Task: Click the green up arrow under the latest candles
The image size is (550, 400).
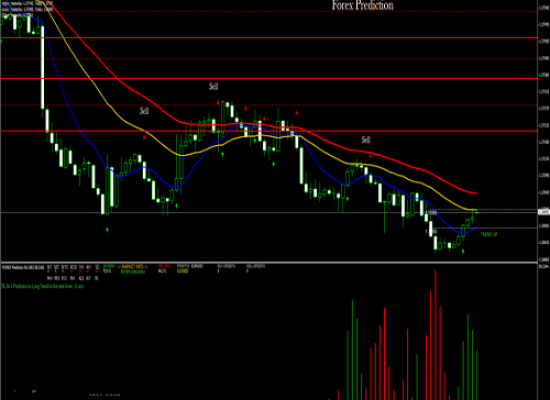Action: coord(463,251)
